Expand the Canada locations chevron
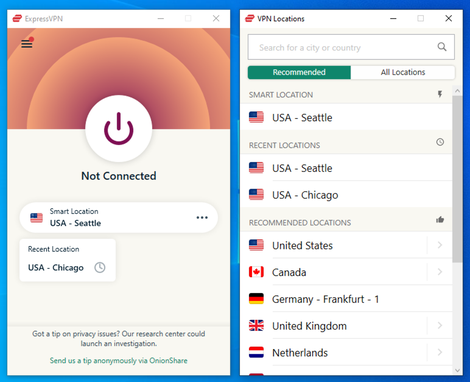This screenshot has height=382, width=470. [x=440, y=272]
